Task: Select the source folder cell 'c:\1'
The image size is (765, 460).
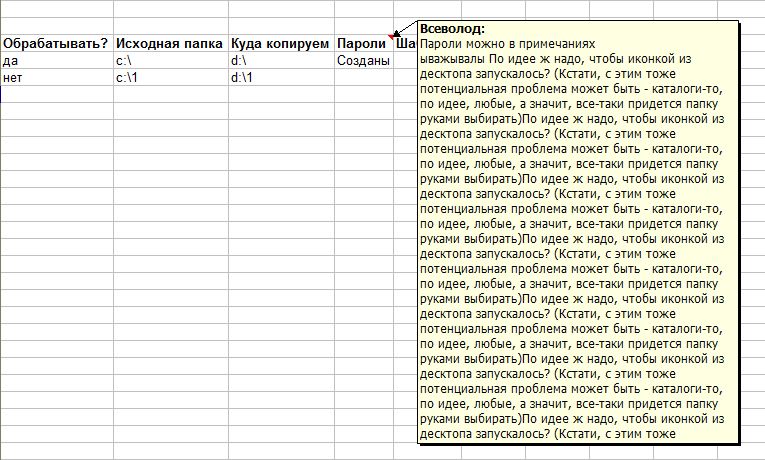Action: [171, 78]
